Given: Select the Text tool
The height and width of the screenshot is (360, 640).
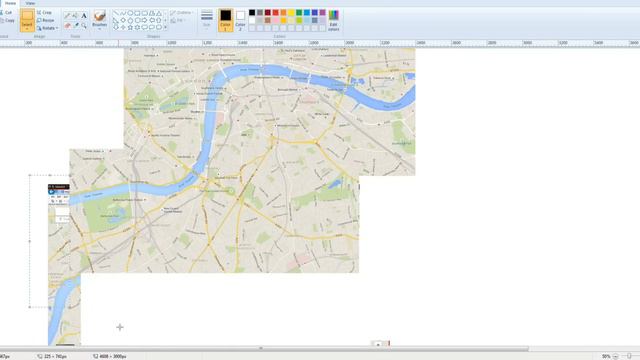Looking at the screenshot, I should pos(84,16).
